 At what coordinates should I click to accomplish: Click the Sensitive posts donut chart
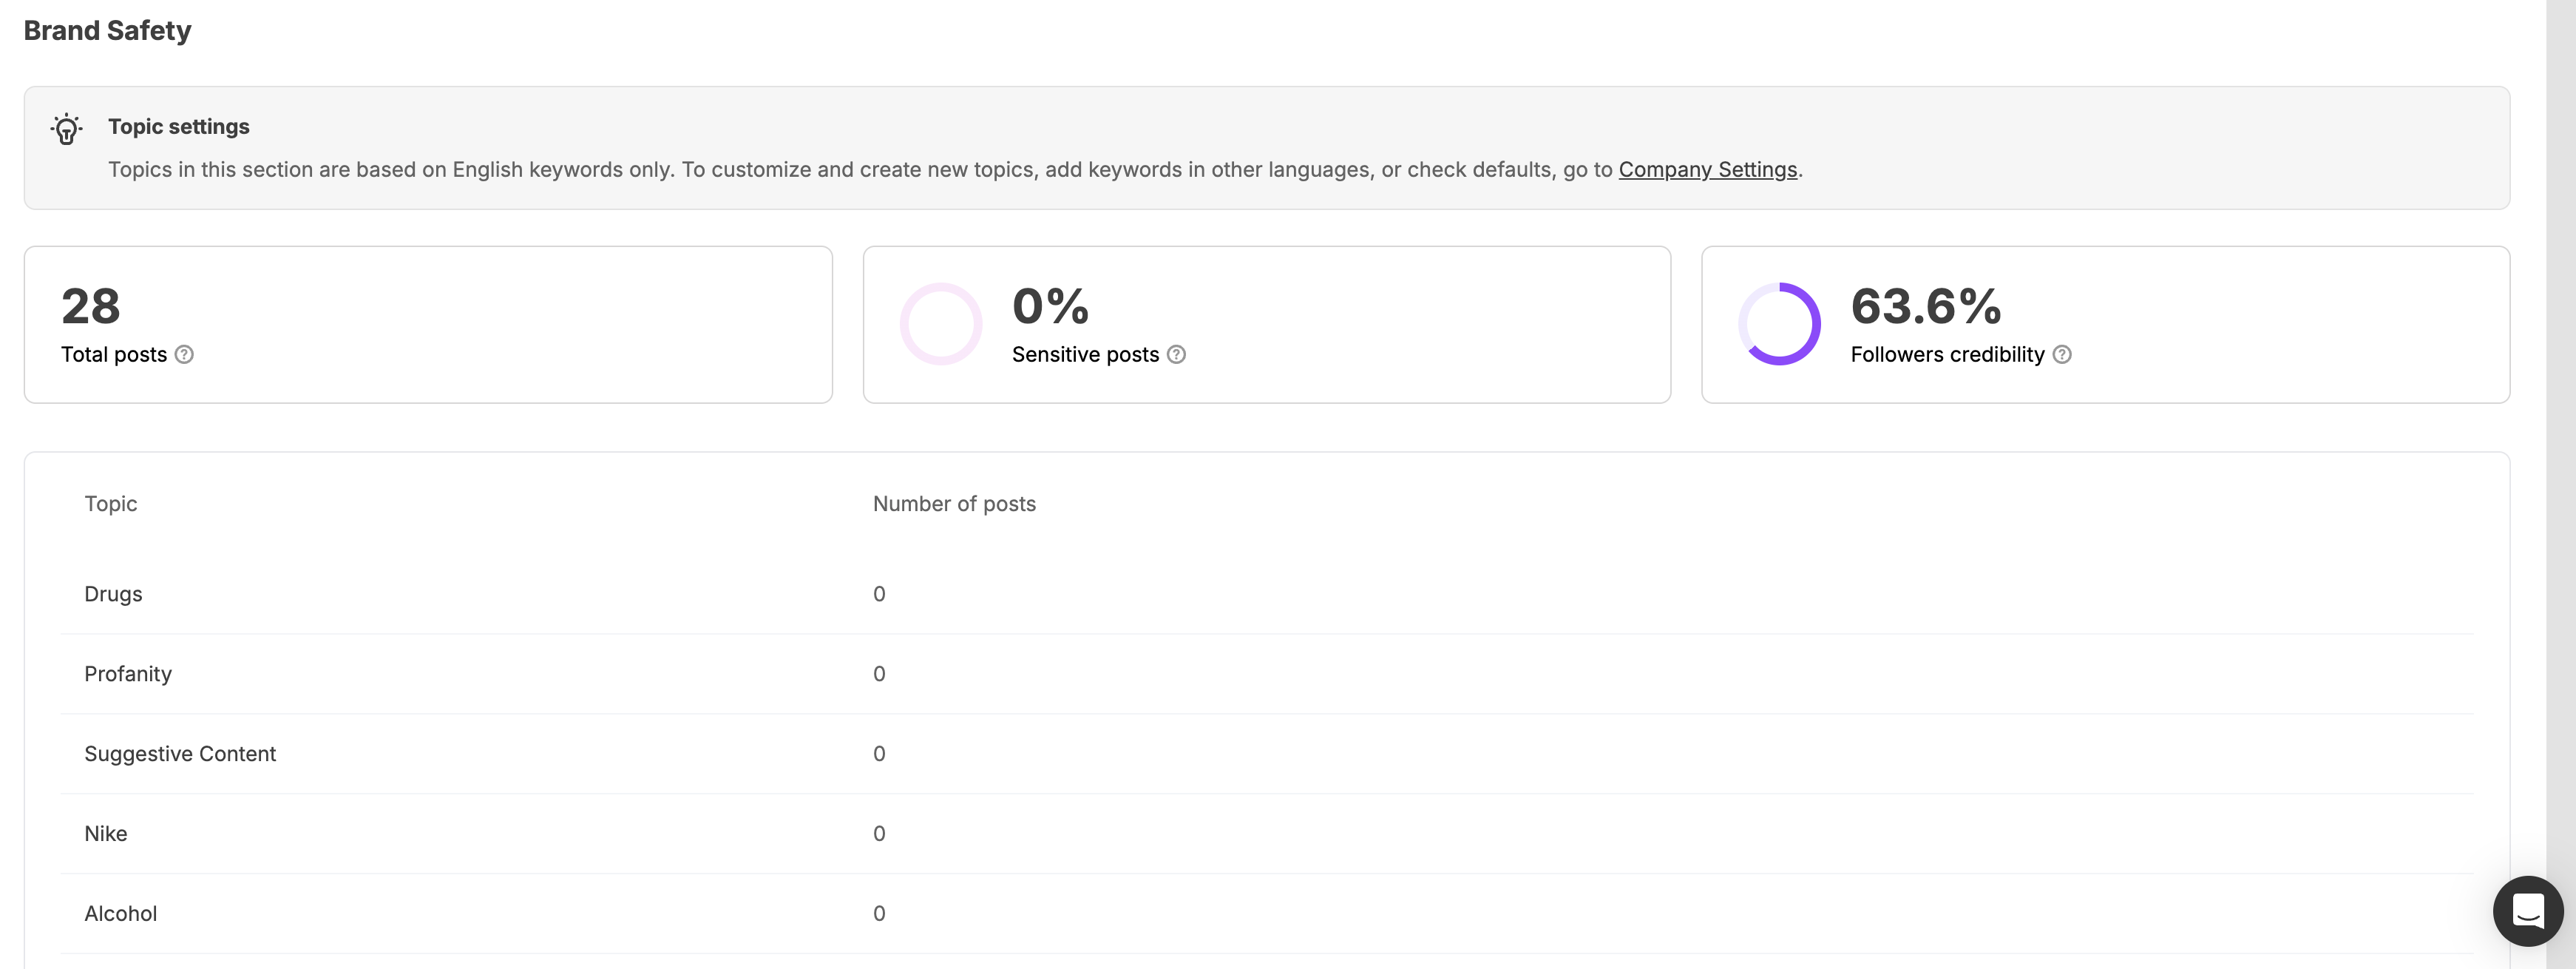coord(941,324)
